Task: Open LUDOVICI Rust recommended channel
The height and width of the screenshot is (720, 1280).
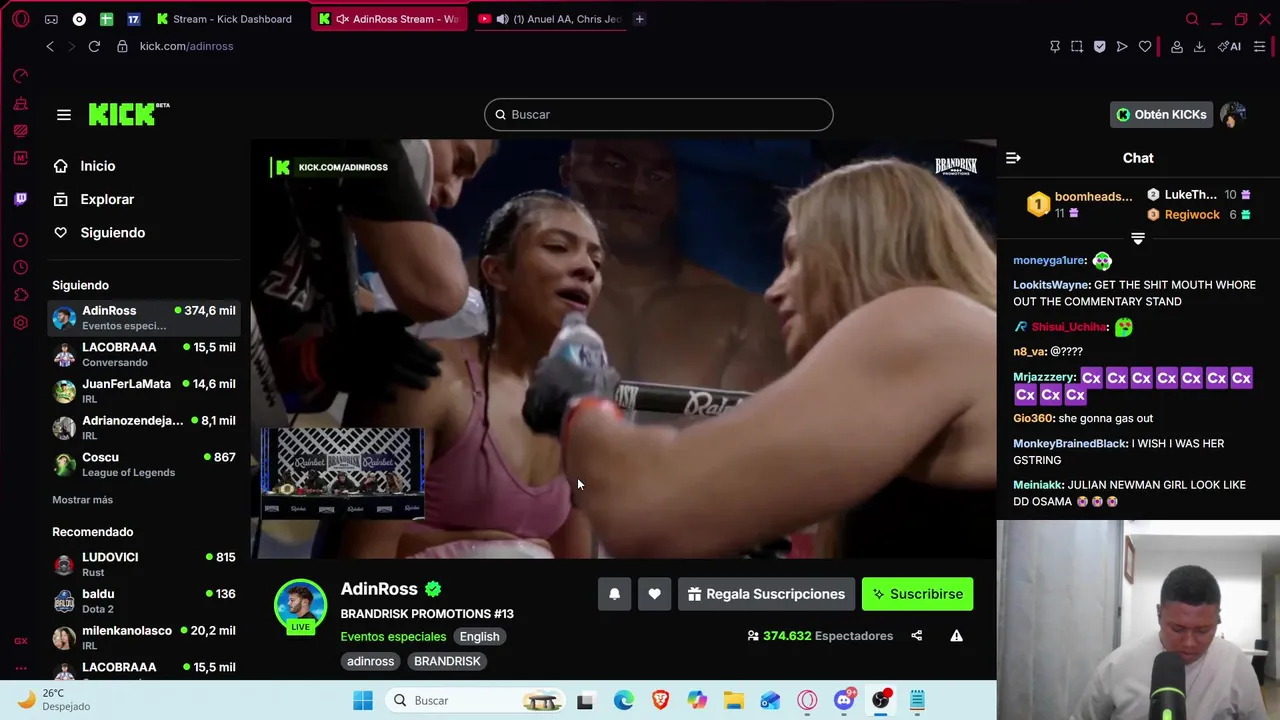Action: [x=144, y=564]
